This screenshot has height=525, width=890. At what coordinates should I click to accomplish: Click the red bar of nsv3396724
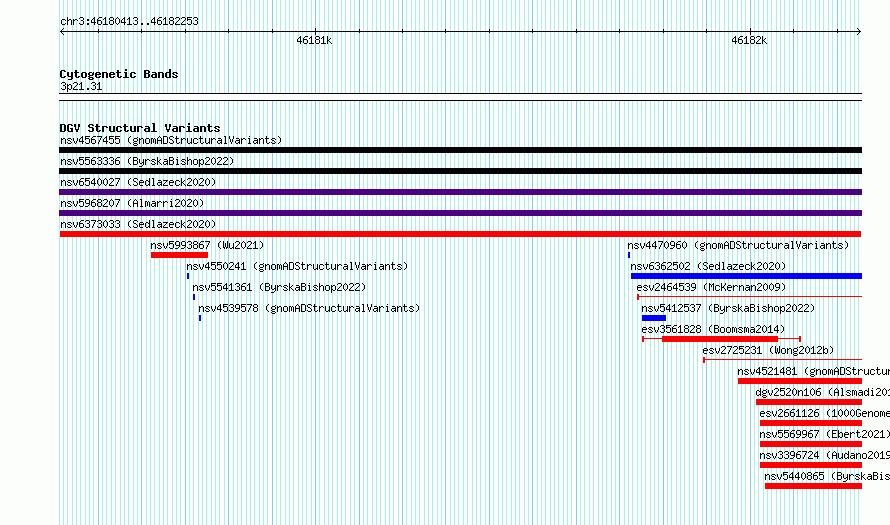(811, 465)
